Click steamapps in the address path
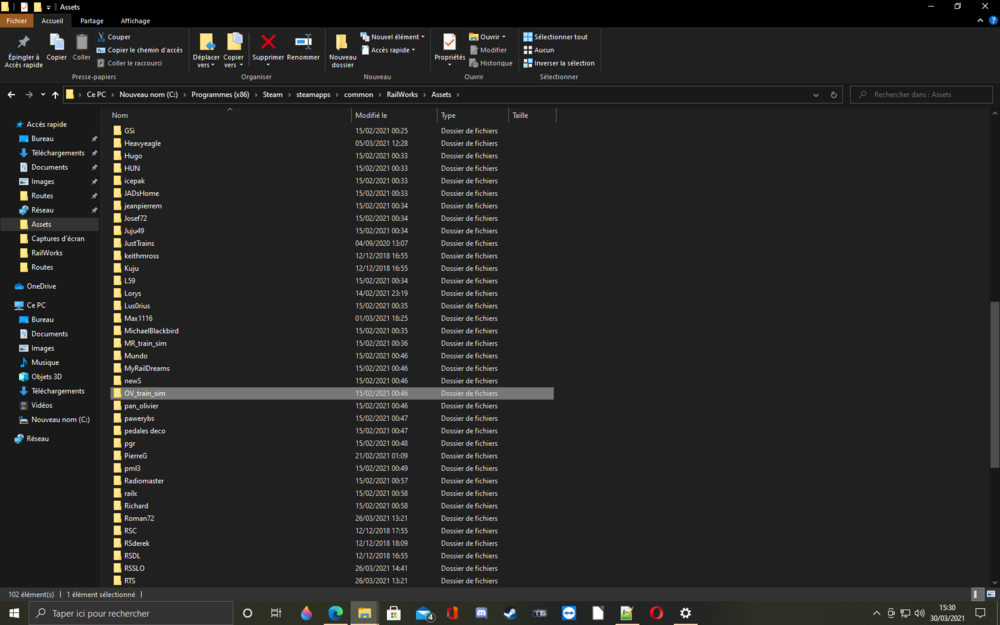 coord(313,94)
